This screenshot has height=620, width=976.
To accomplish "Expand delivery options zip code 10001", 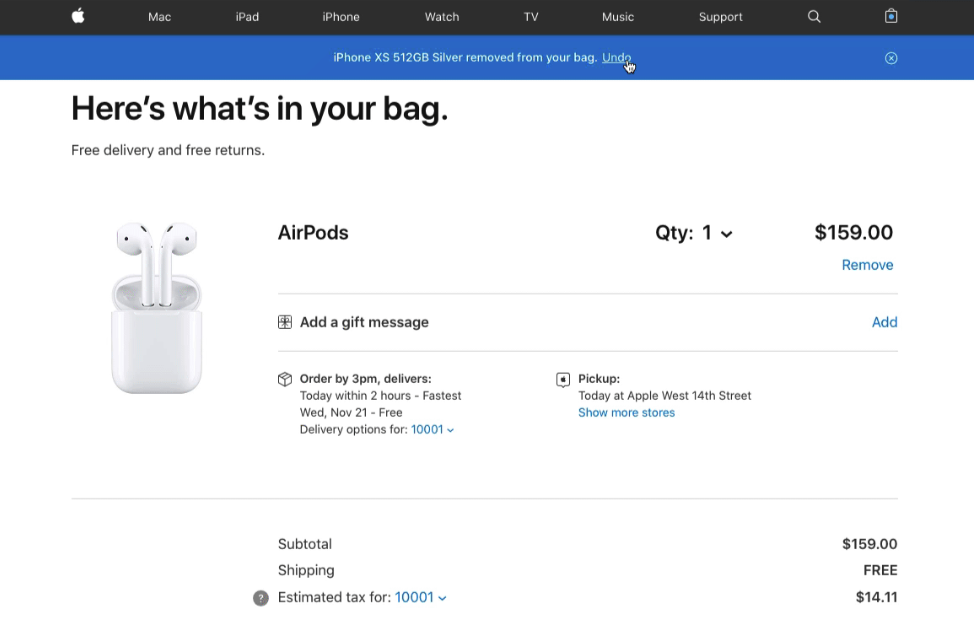I will pyautogui.click(x=432, y=430).
